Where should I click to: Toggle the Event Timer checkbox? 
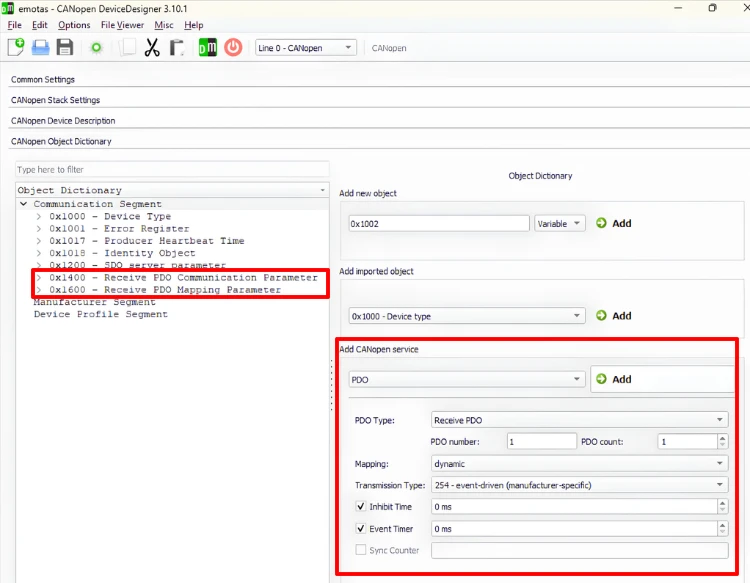(x=361, y=528)
